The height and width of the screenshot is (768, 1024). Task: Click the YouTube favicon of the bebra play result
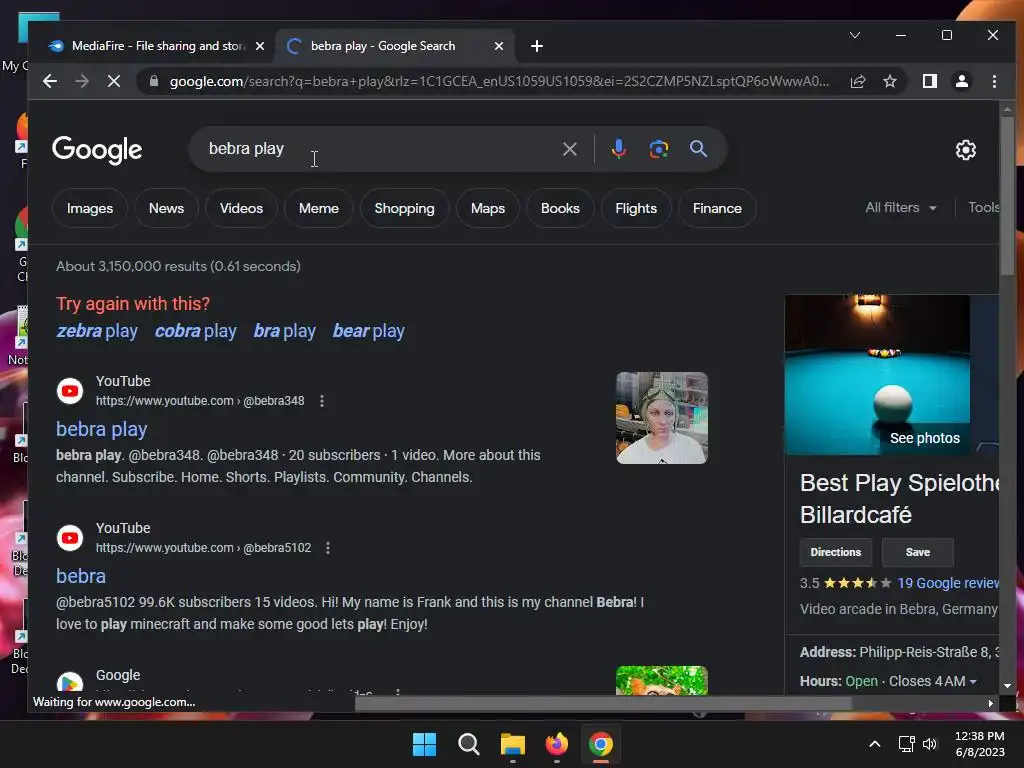coord(70,391)
